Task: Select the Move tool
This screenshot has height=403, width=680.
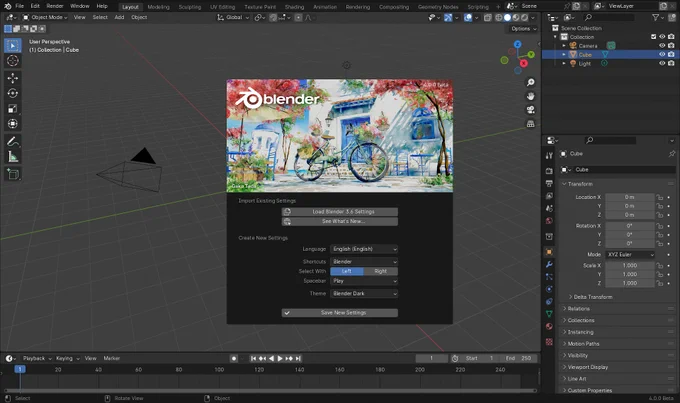Action: pyautogui.click(x=13, y=78)
